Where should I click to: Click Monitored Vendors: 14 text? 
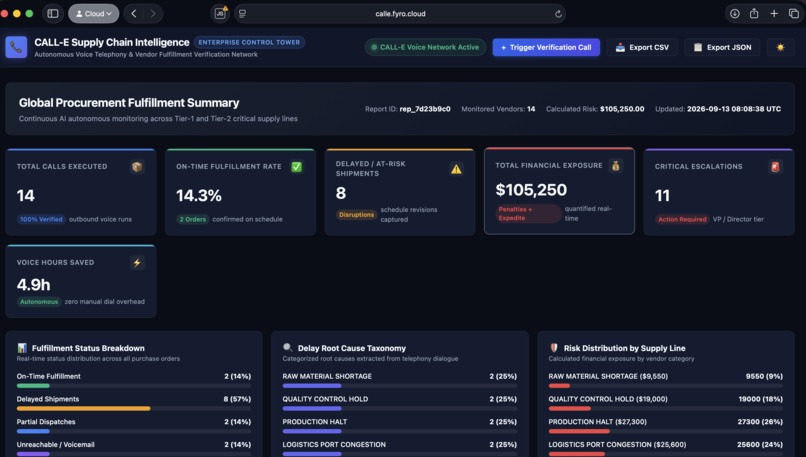pyautogui.click(x=498, y=109)
